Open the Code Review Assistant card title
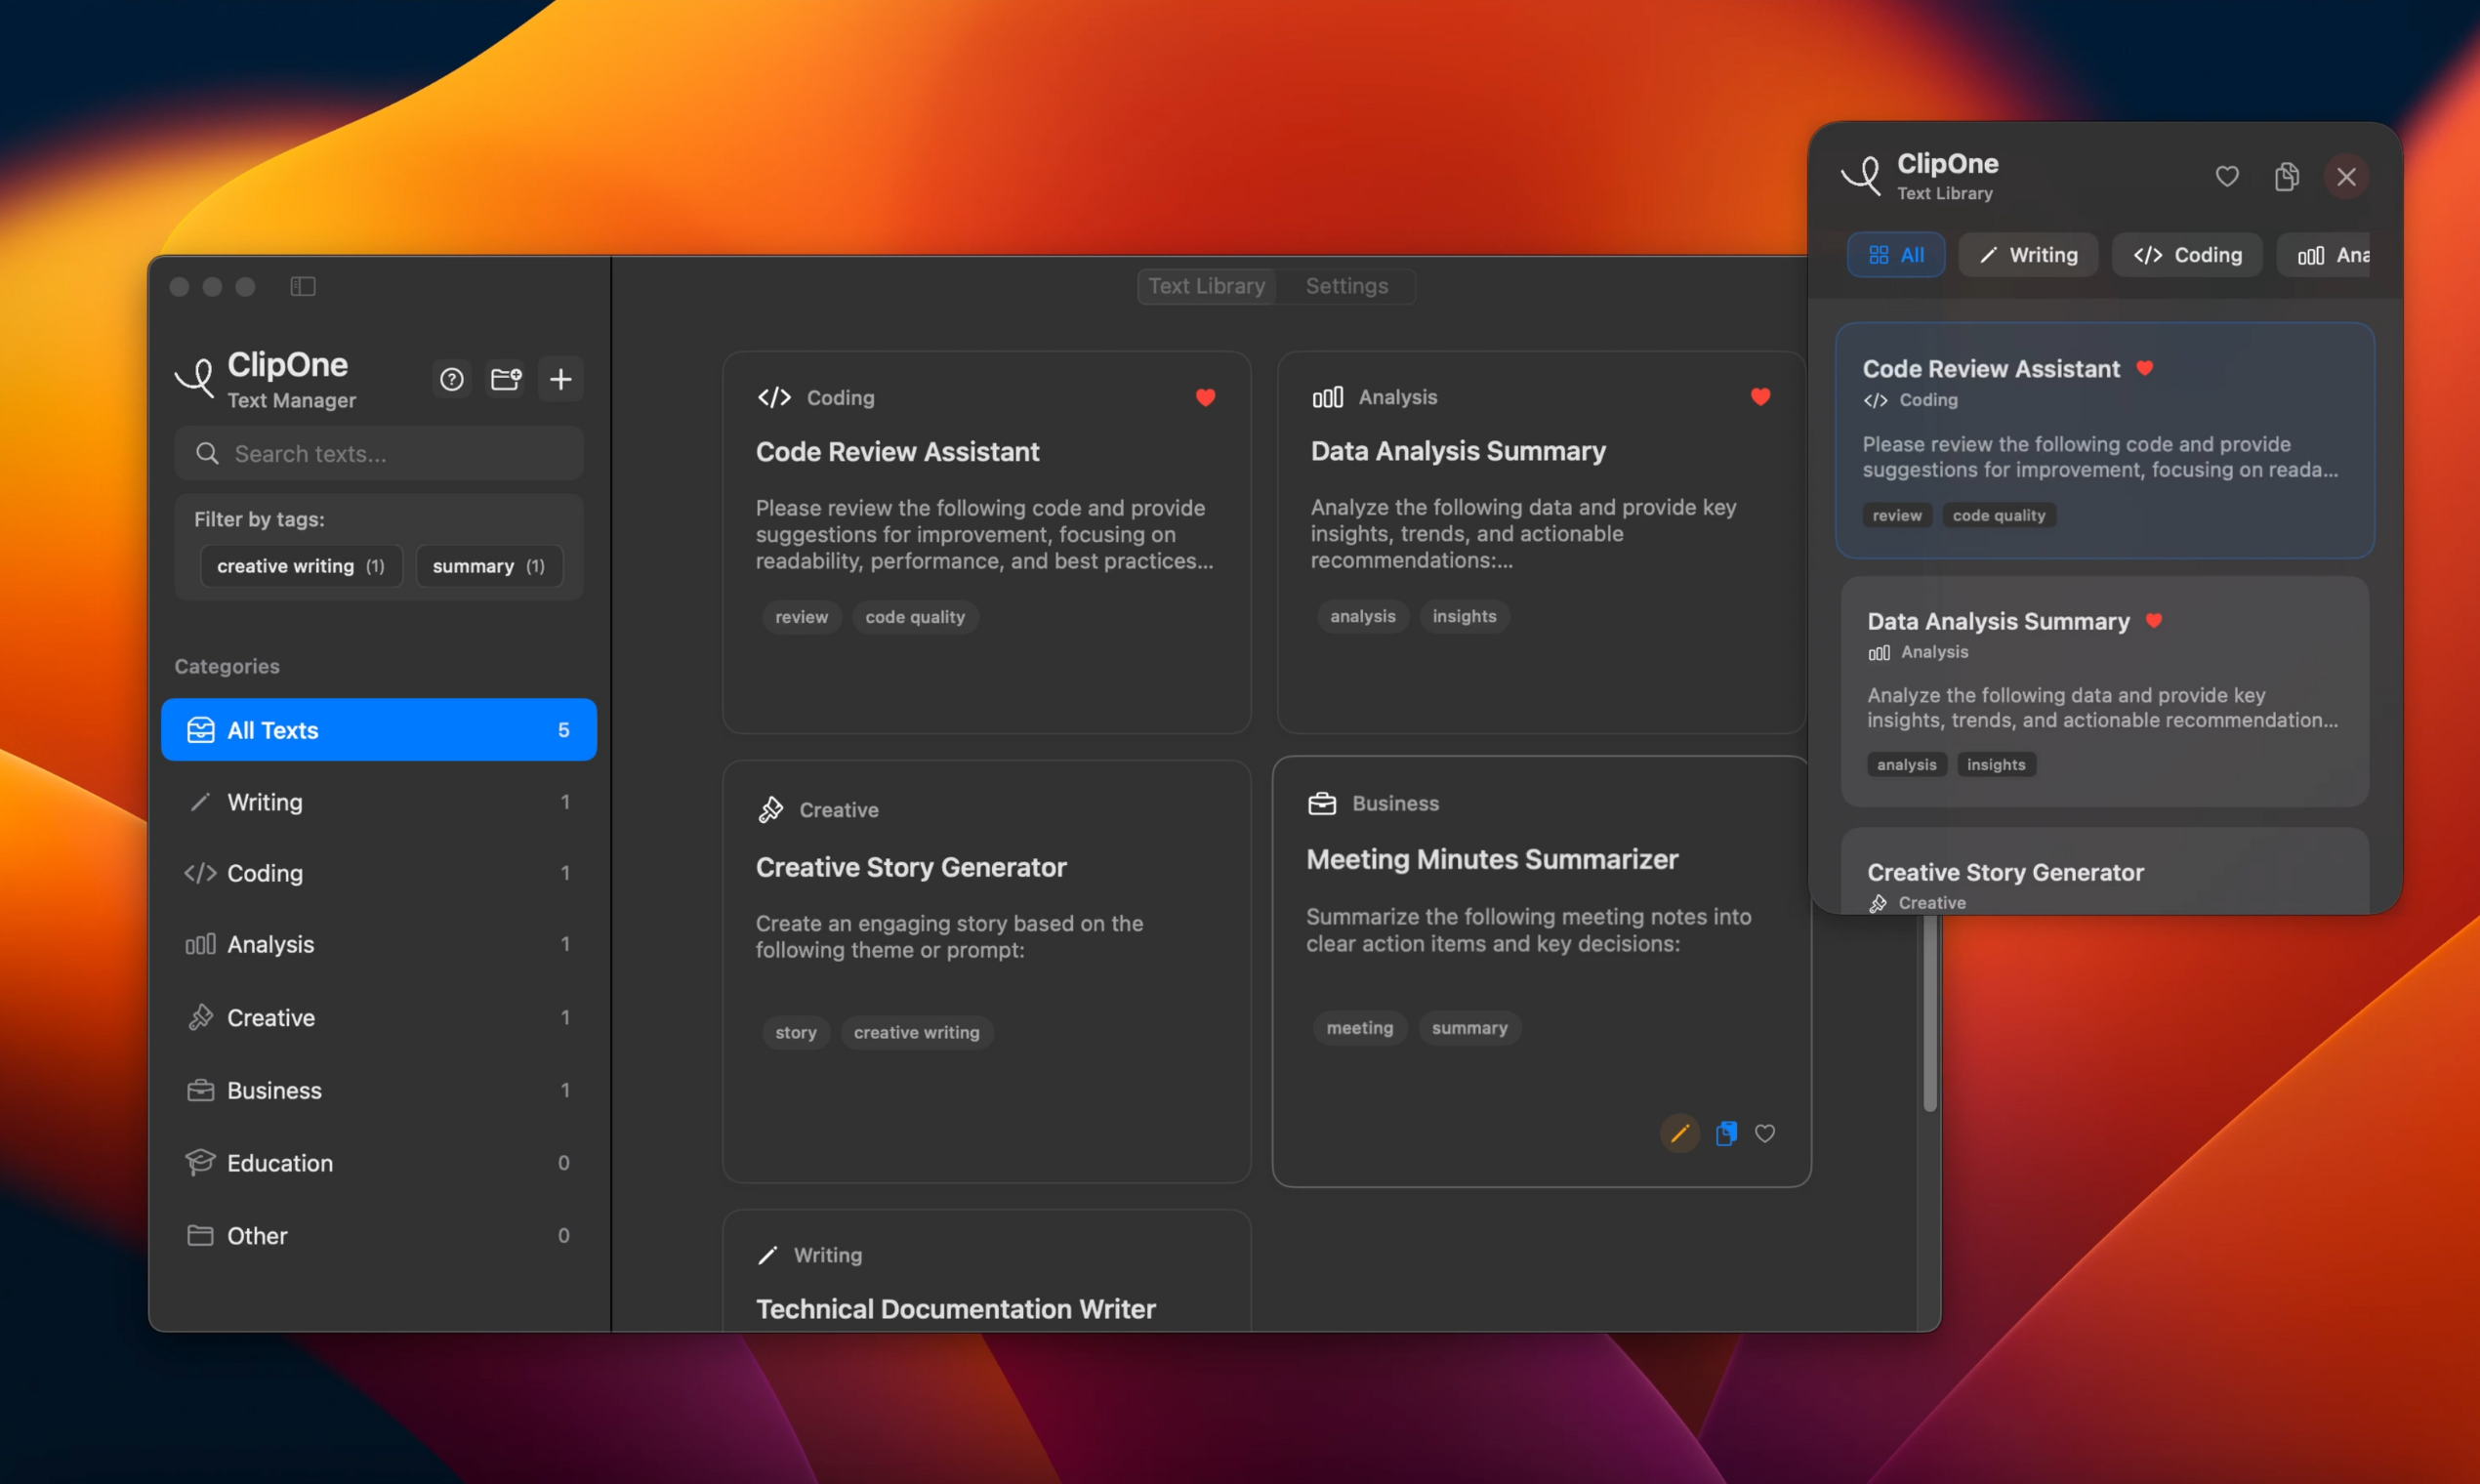 coord(897,452)
